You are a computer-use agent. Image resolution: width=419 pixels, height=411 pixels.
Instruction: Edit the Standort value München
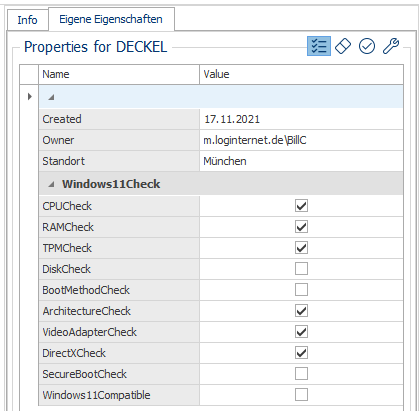pos(301,161)
